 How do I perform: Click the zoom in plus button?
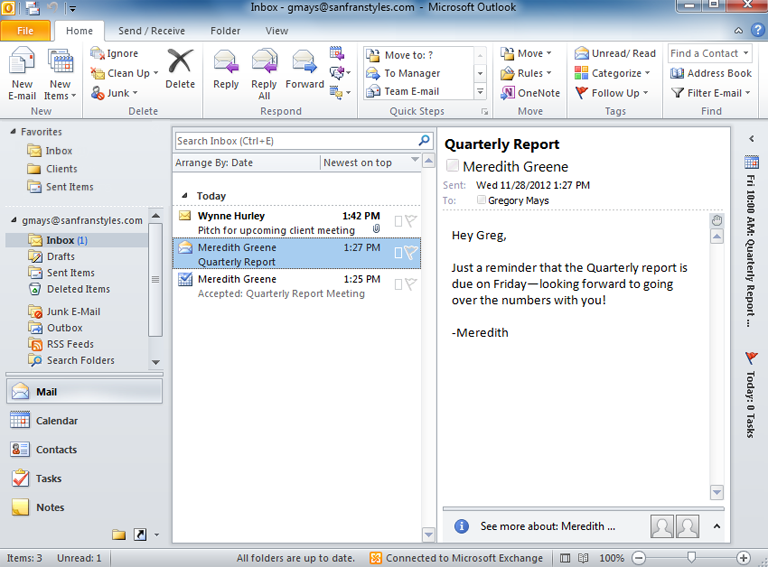point(744,558)
